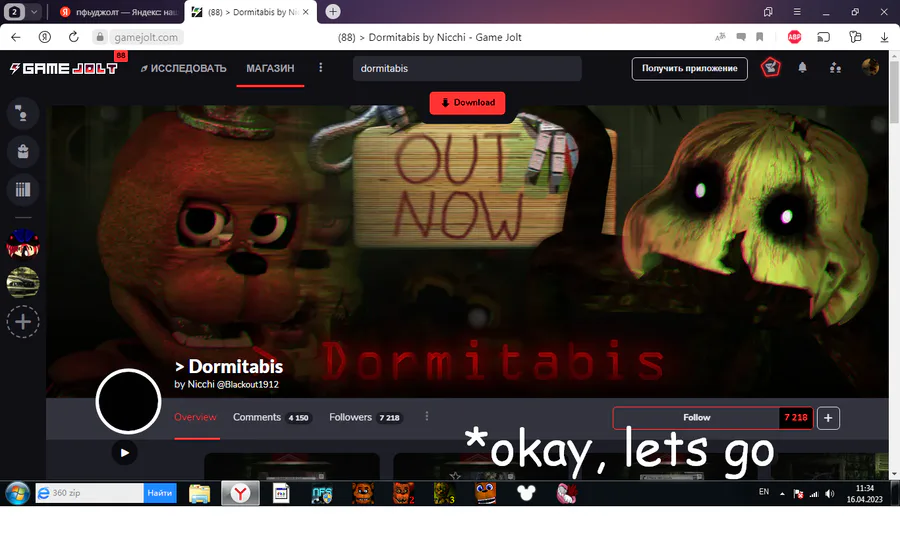Screen dimensions: 900x555
Task: Click the round black game avatar
Action: point(128,401)
